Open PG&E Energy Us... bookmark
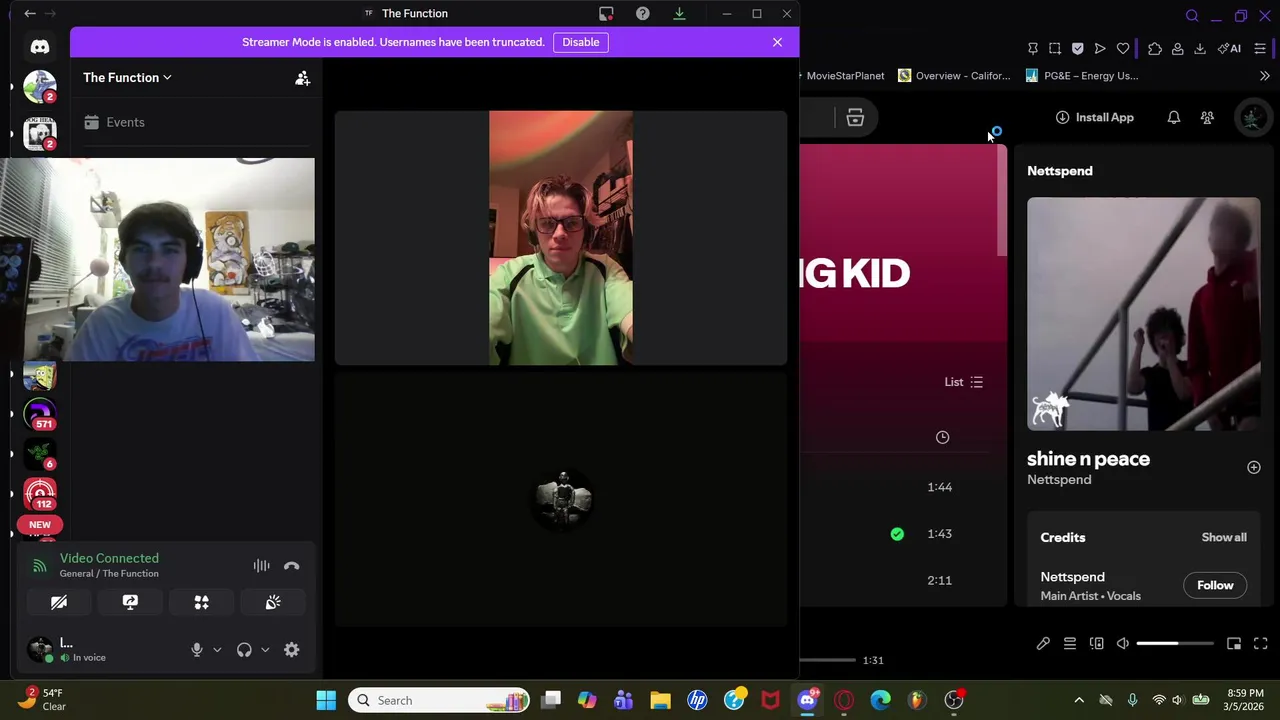This screenshot has width=1280, height=720. point(1082,76)
